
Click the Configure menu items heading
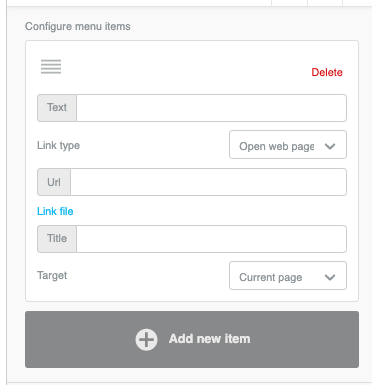click(x=78, y=26)
